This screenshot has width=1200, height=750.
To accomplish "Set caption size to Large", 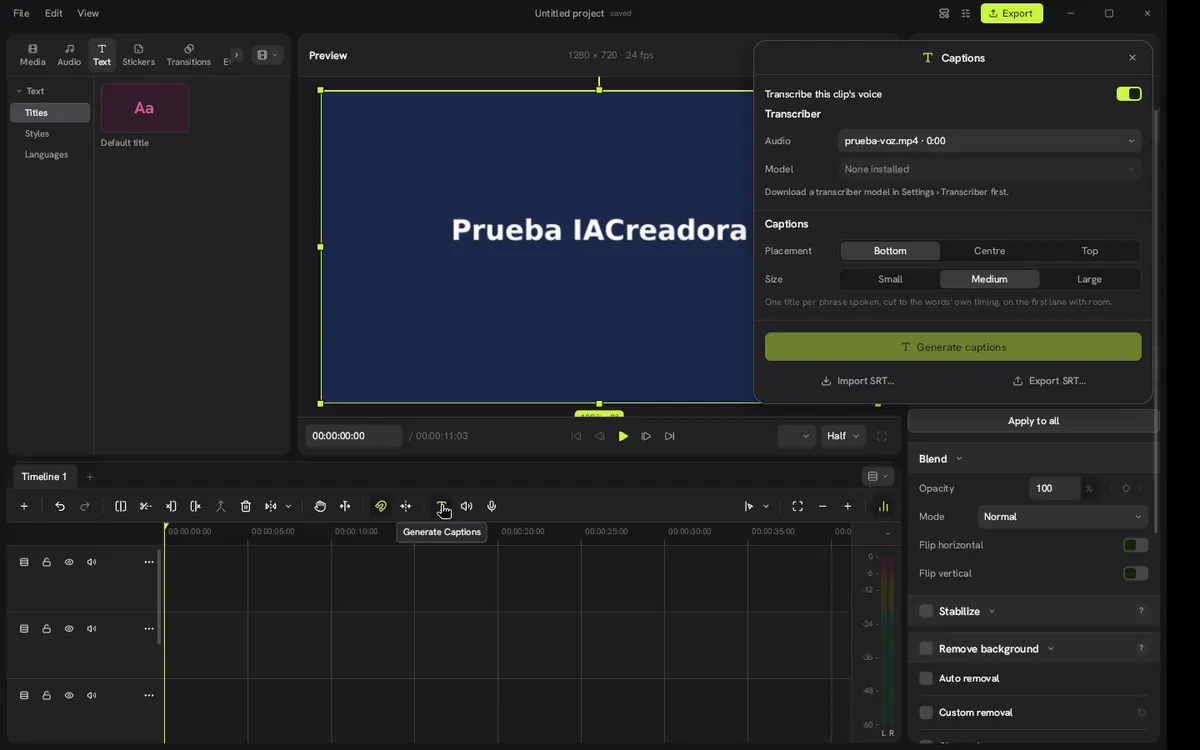I will (1090, 279).
